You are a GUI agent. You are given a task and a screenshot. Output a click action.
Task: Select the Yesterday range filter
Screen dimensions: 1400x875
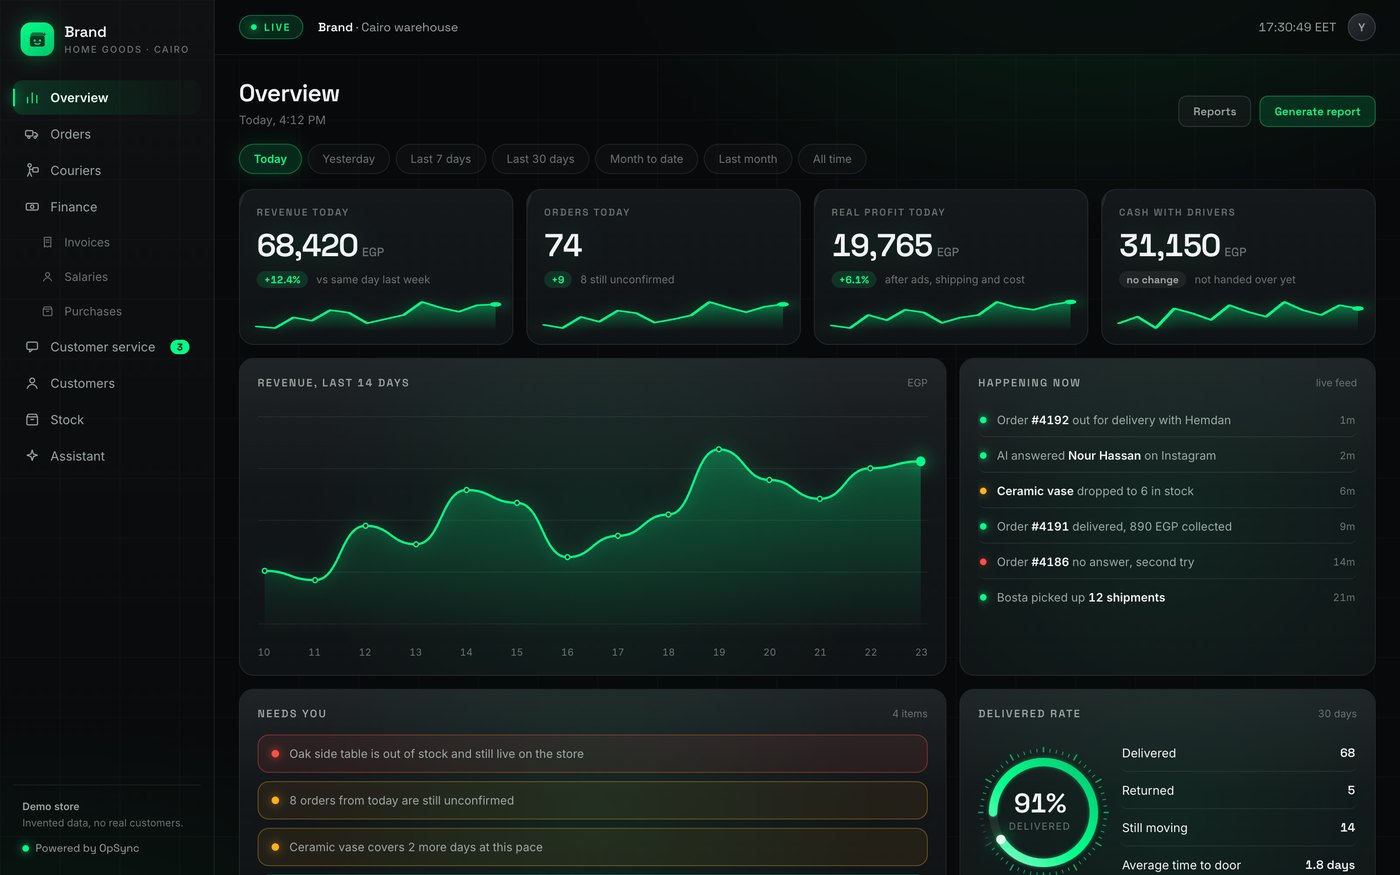348,159
